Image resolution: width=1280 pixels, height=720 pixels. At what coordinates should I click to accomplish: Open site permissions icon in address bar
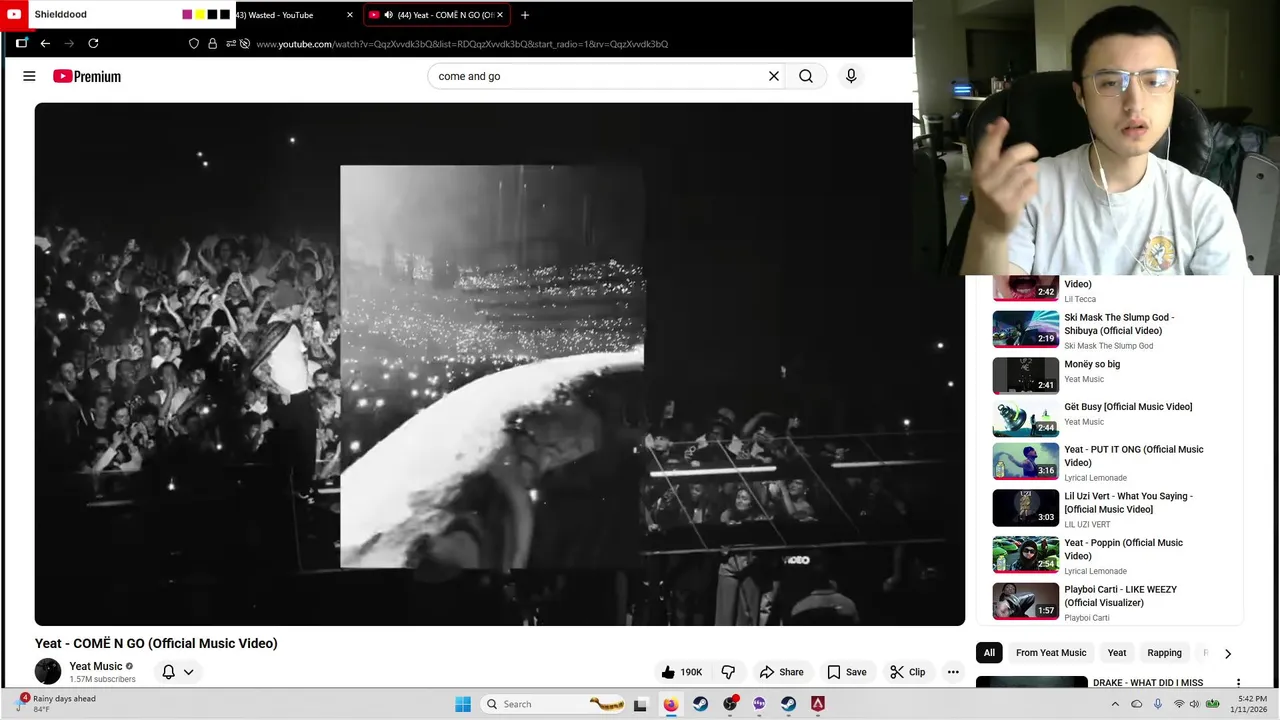coord(231,44)
